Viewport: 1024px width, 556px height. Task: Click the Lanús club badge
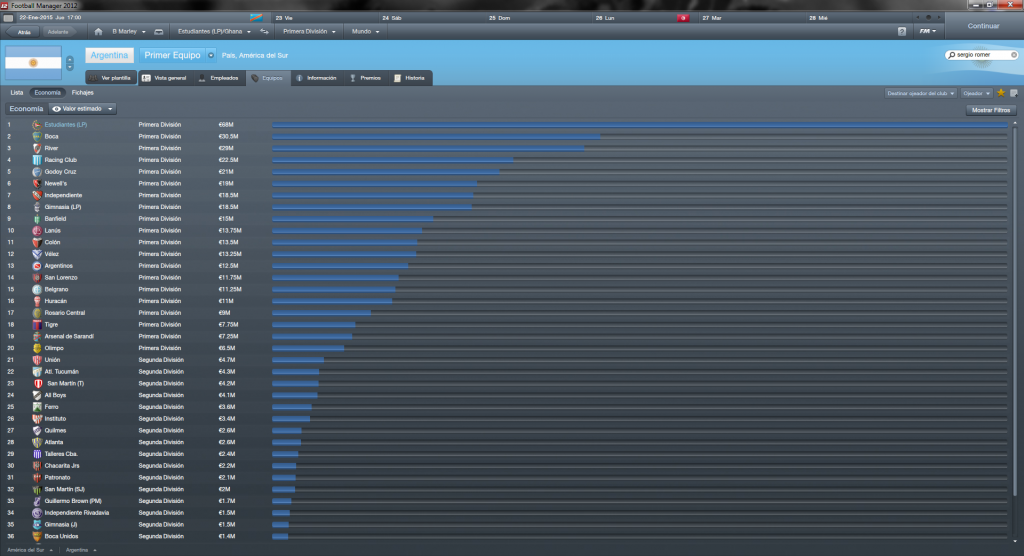click(x=37, y=231)
